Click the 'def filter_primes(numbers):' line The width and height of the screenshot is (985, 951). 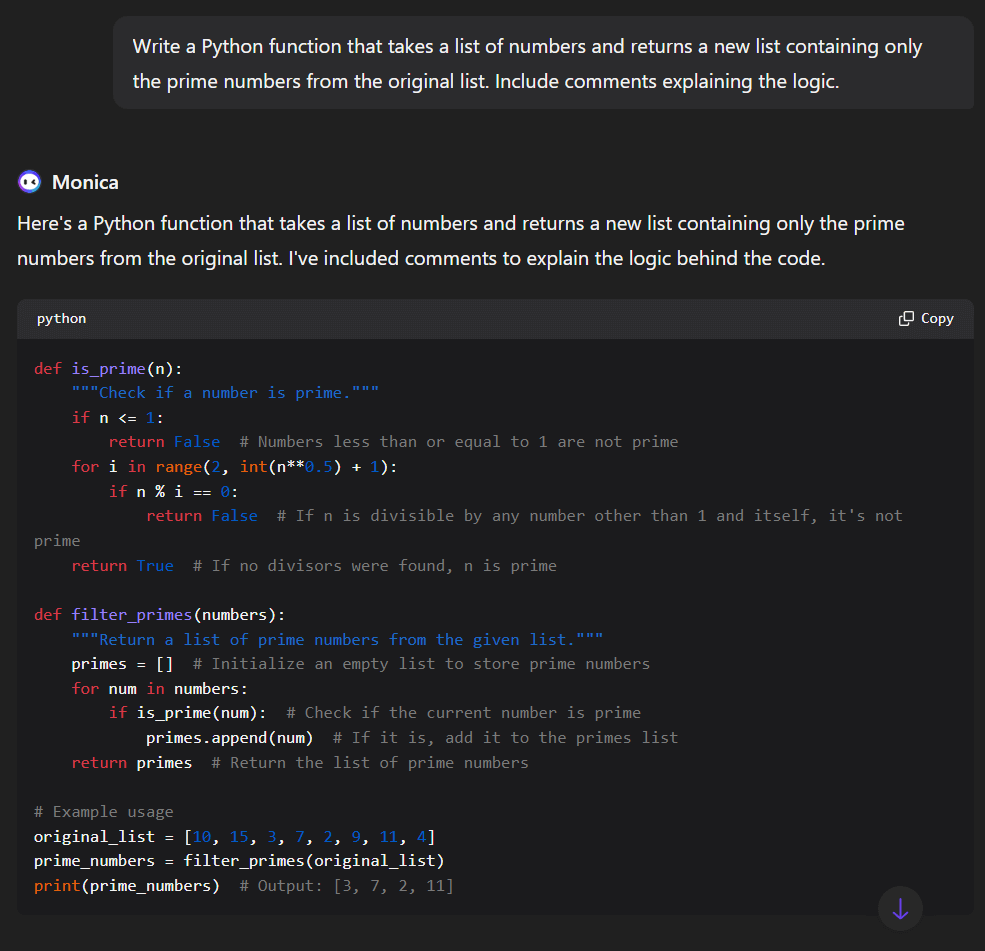click(160, 615)
